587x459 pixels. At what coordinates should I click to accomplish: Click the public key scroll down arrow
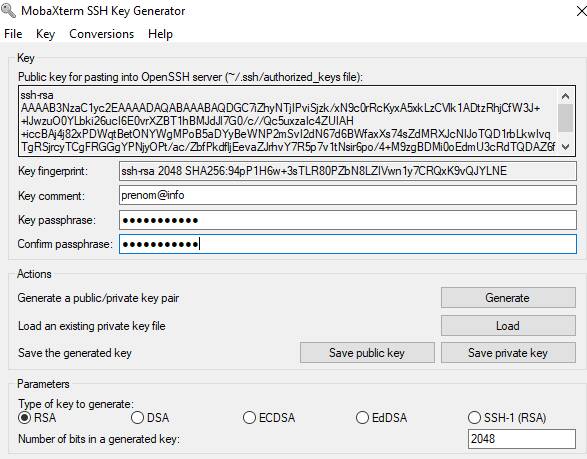pyautogui.click(x=566, y=147)
